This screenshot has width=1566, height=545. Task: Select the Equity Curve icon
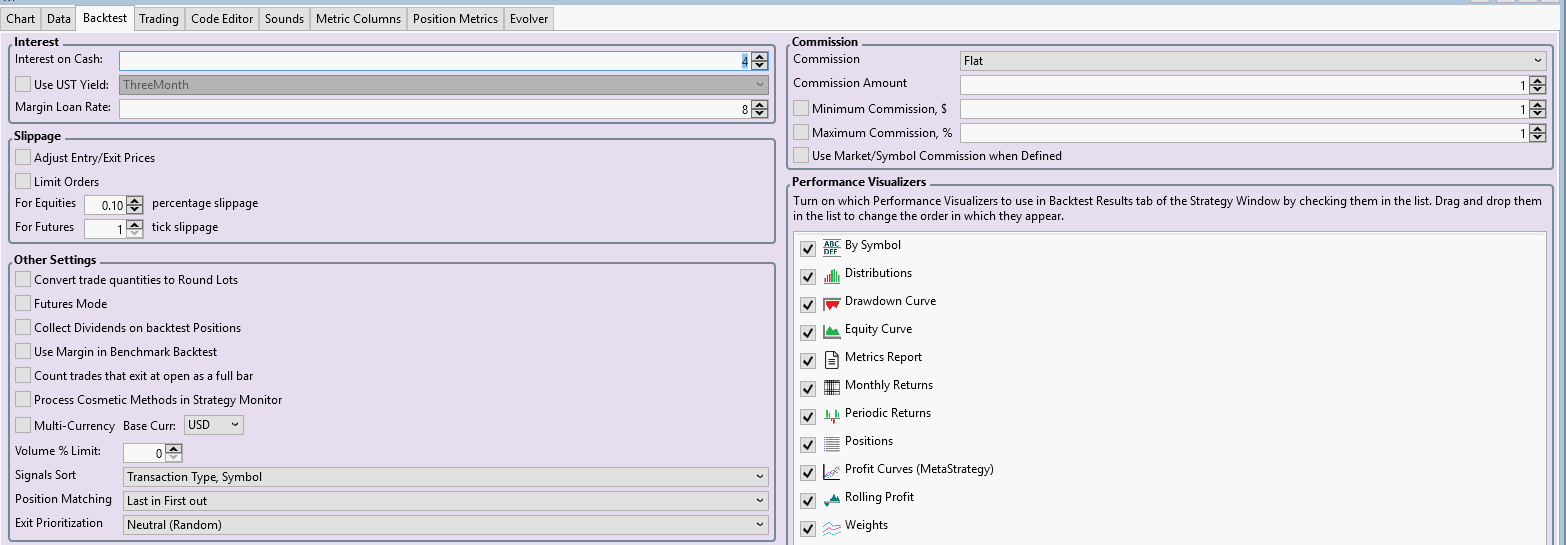831,331
